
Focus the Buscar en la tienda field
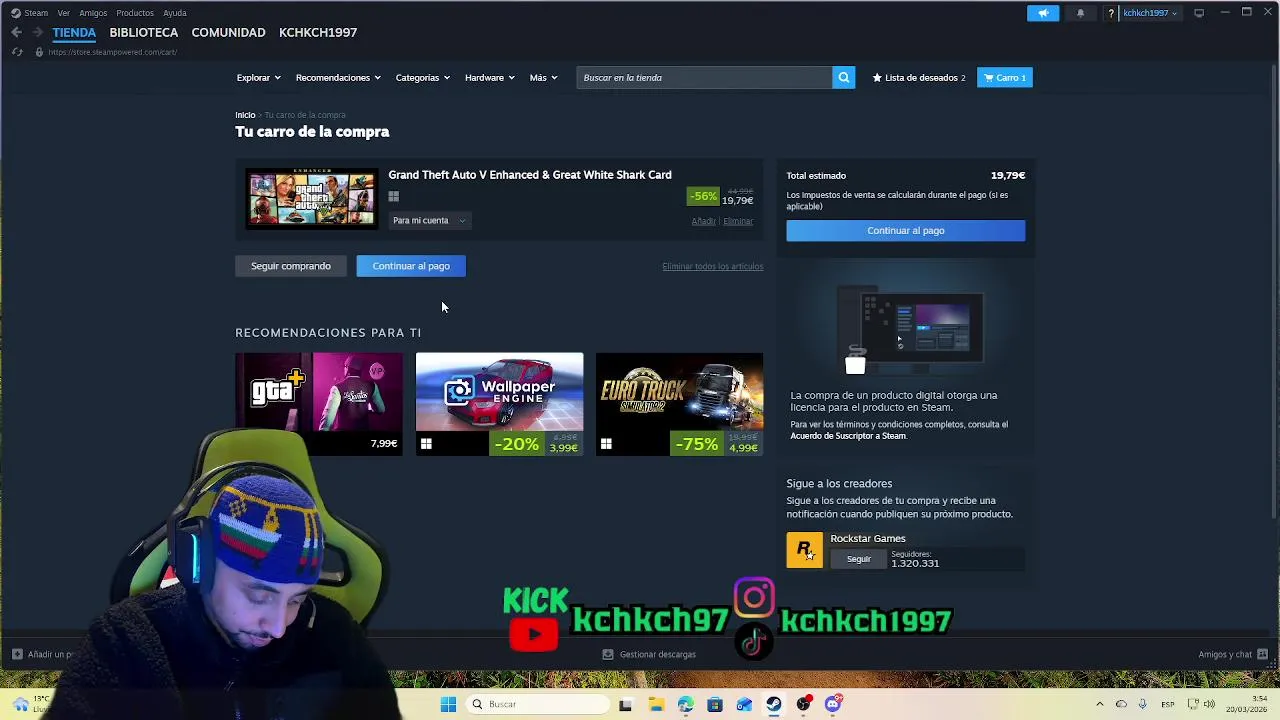704,77
